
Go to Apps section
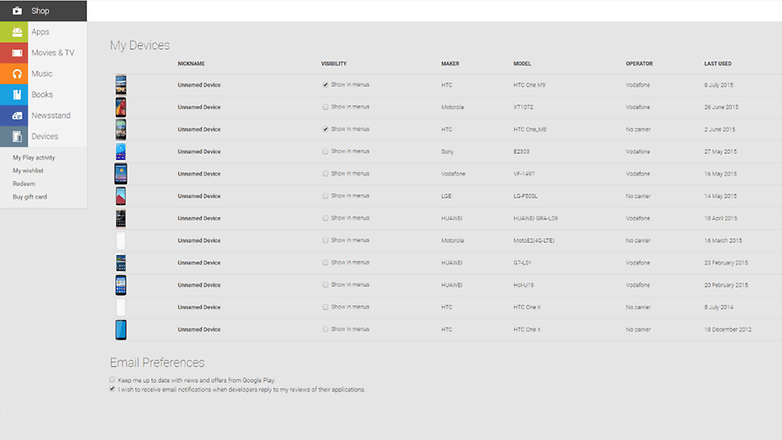[x=40, y=32]
